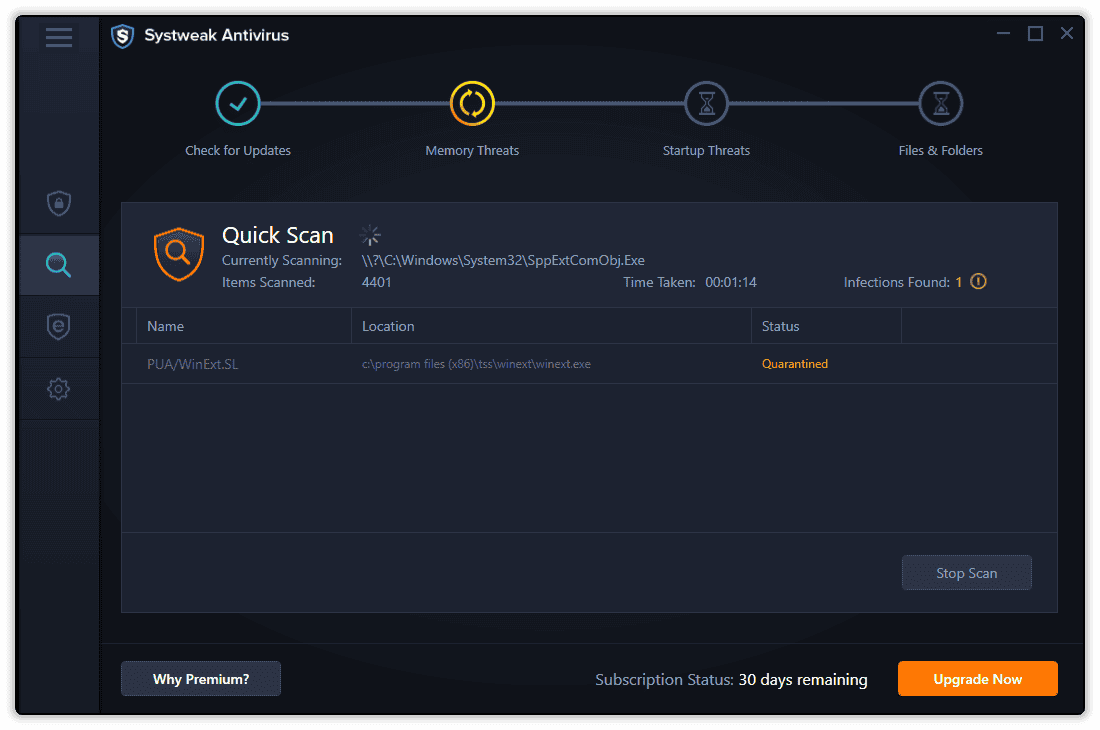Click the Systweak Antivirus title text
Viewport: 1100px width, 730px height.
tap(217, 35)
